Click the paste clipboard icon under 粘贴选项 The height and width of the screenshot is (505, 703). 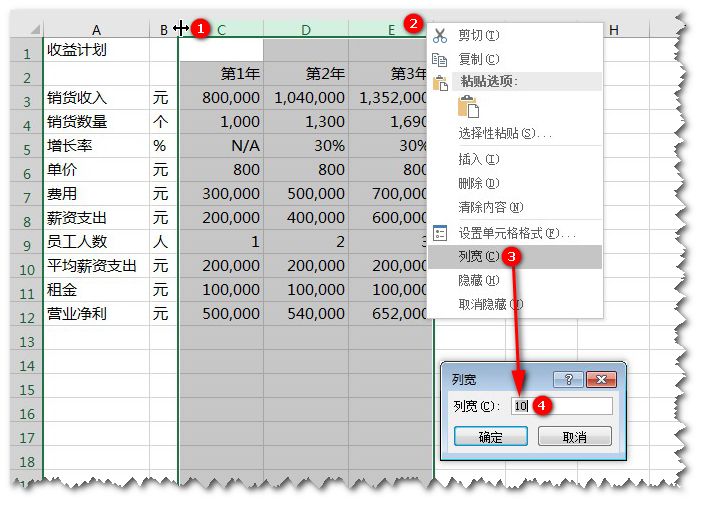(x=468, y=107)
